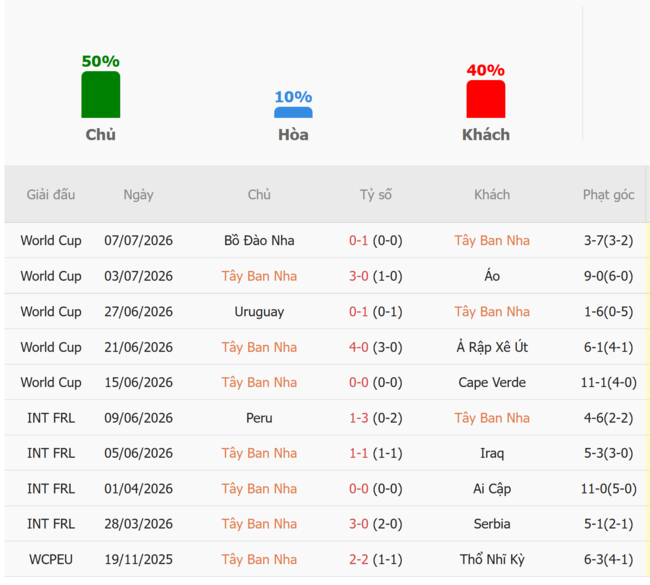Select the Giải đấu column header
The image size is (650, 585).
coord(51,194)
